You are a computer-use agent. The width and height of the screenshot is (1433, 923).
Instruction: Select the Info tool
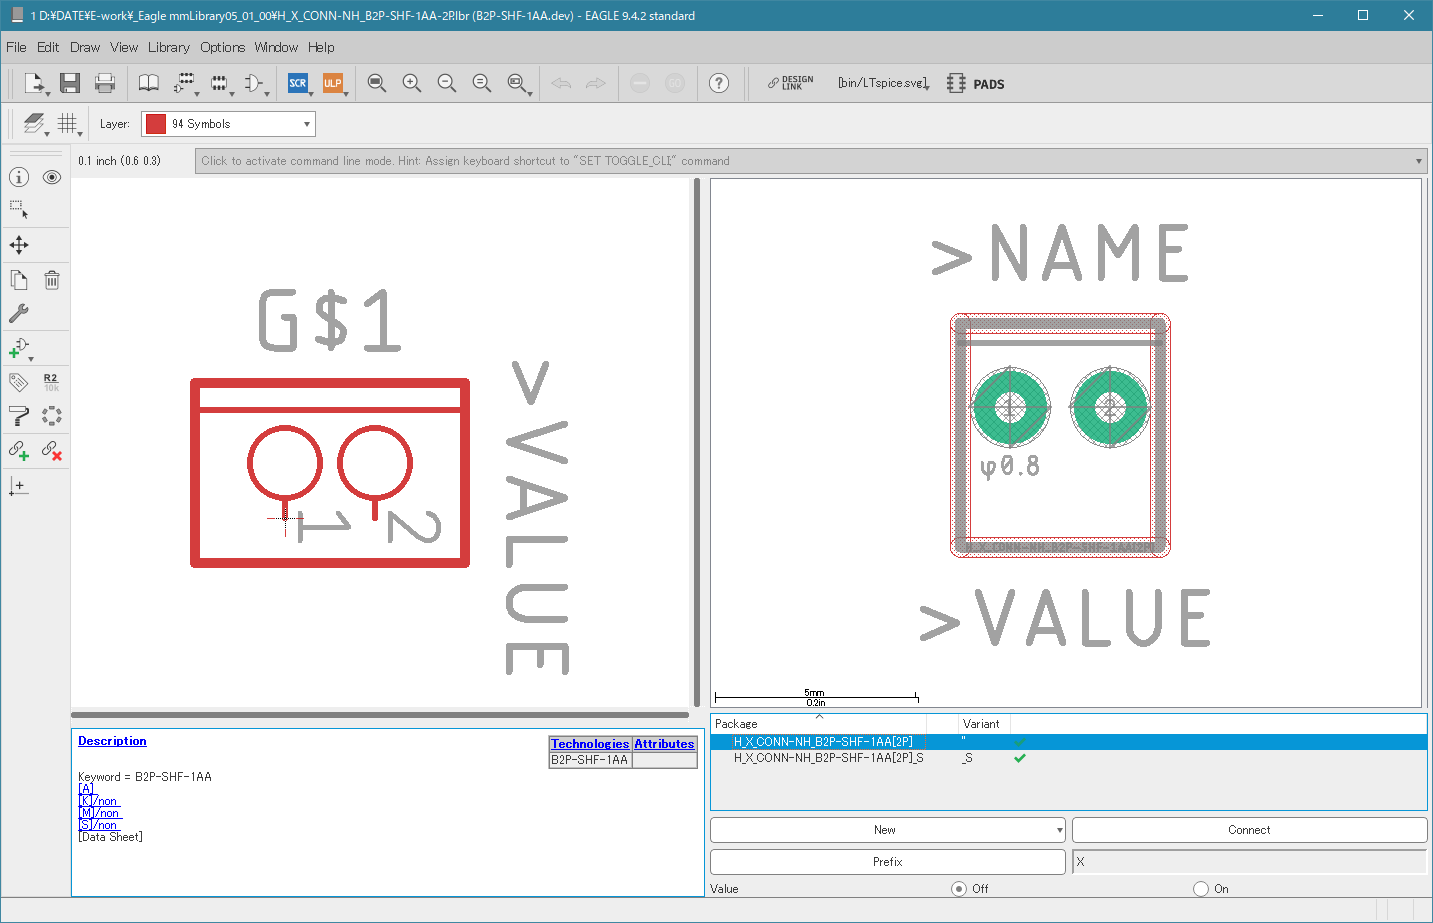point(19,177)
